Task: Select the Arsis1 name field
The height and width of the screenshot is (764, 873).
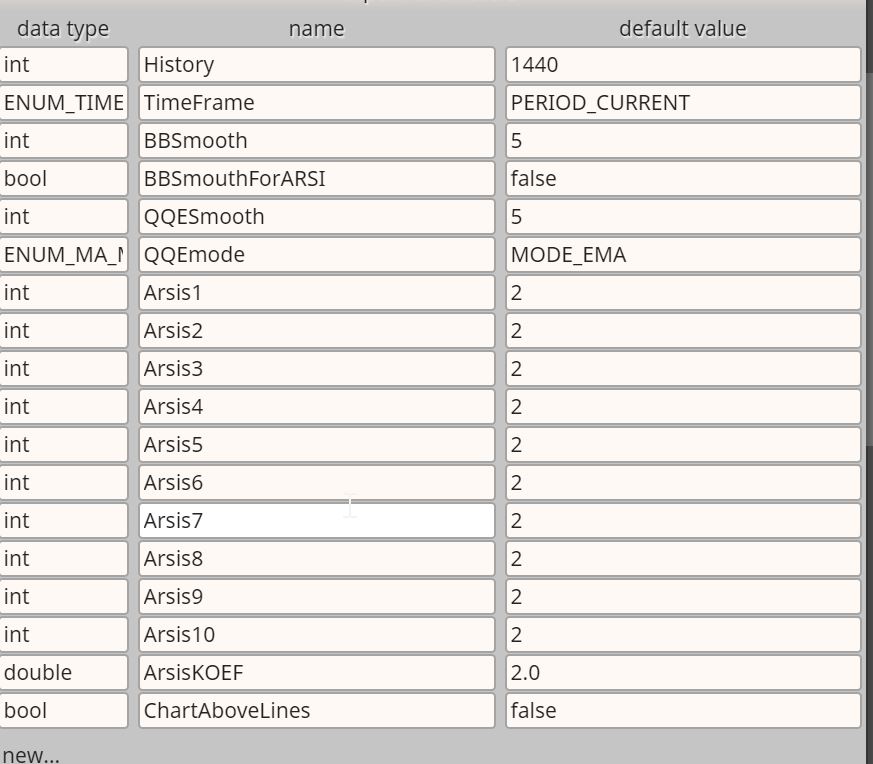Action: 316,292
